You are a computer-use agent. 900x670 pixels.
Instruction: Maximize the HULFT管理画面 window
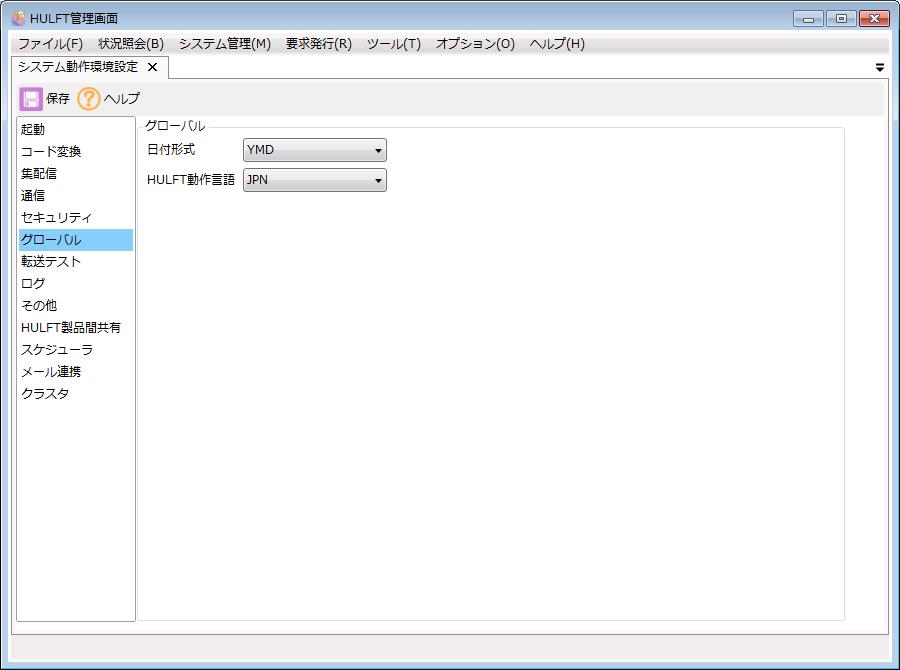pos(841,18)
